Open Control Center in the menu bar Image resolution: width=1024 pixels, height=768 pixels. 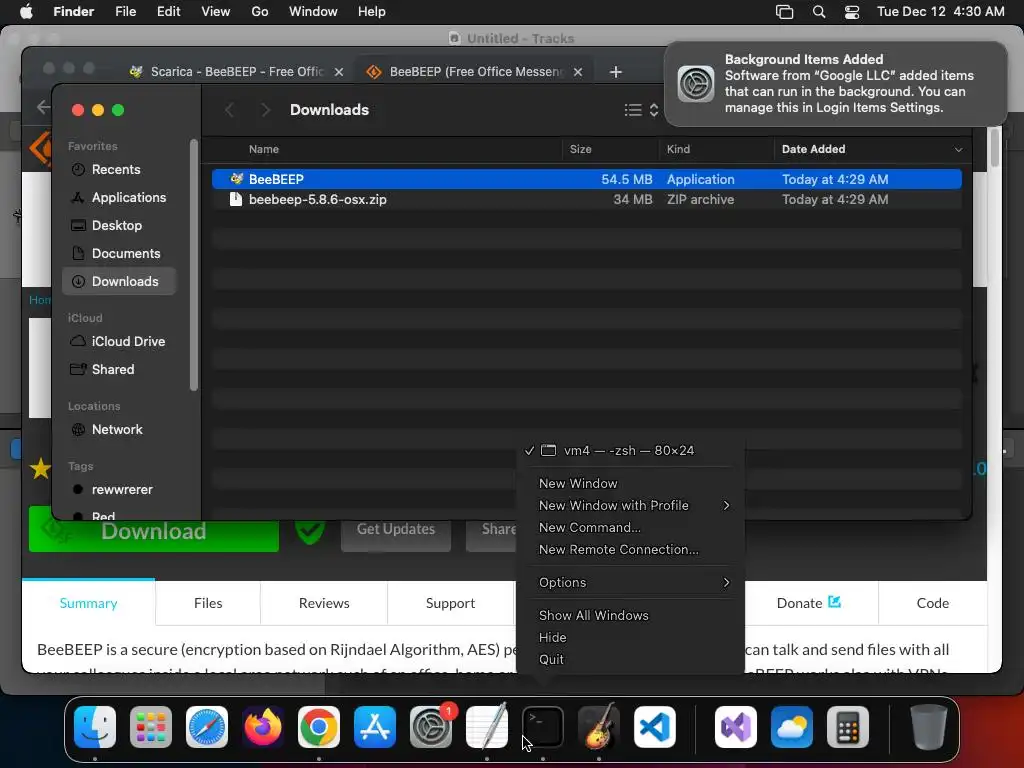pyautogui.click(x=852, y=12)
